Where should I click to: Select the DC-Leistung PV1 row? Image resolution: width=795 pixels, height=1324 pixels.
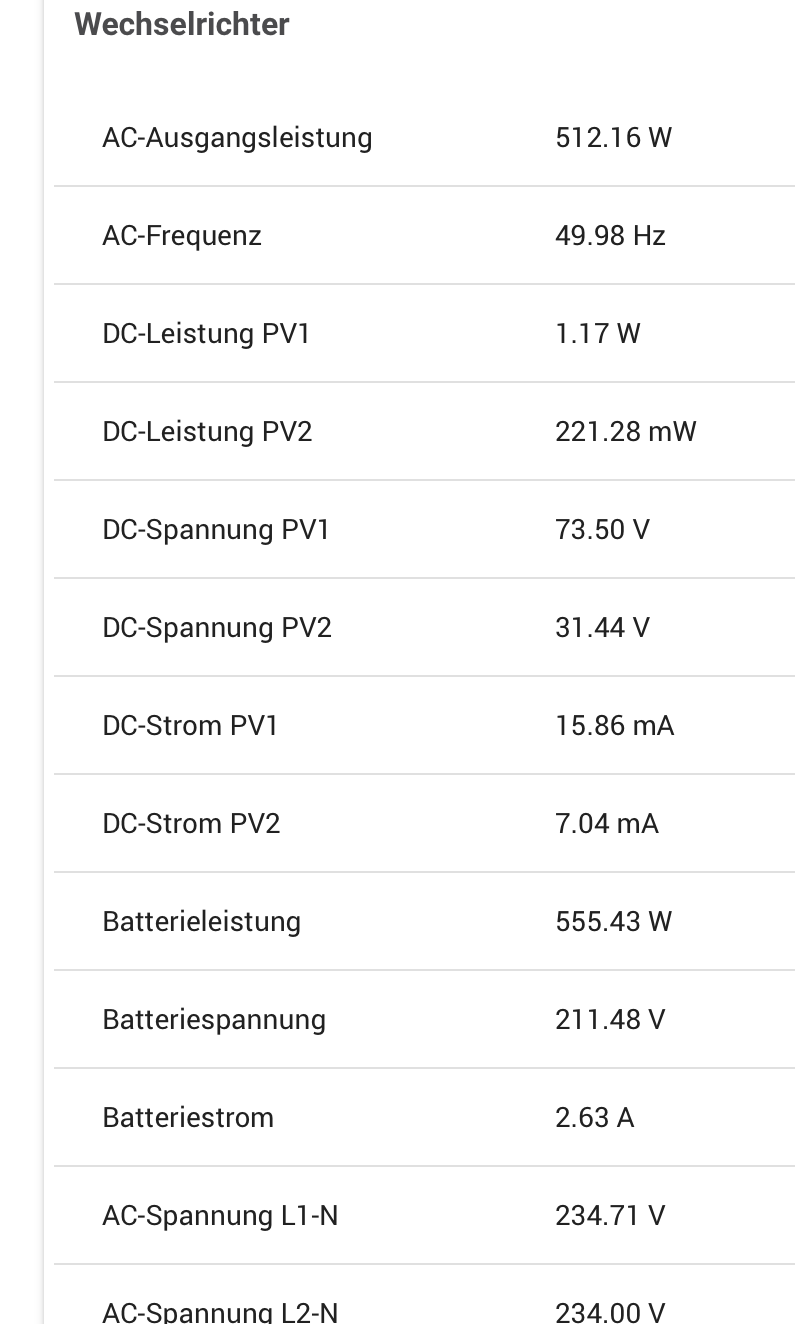pyautogui.click(x=424, y=333)
